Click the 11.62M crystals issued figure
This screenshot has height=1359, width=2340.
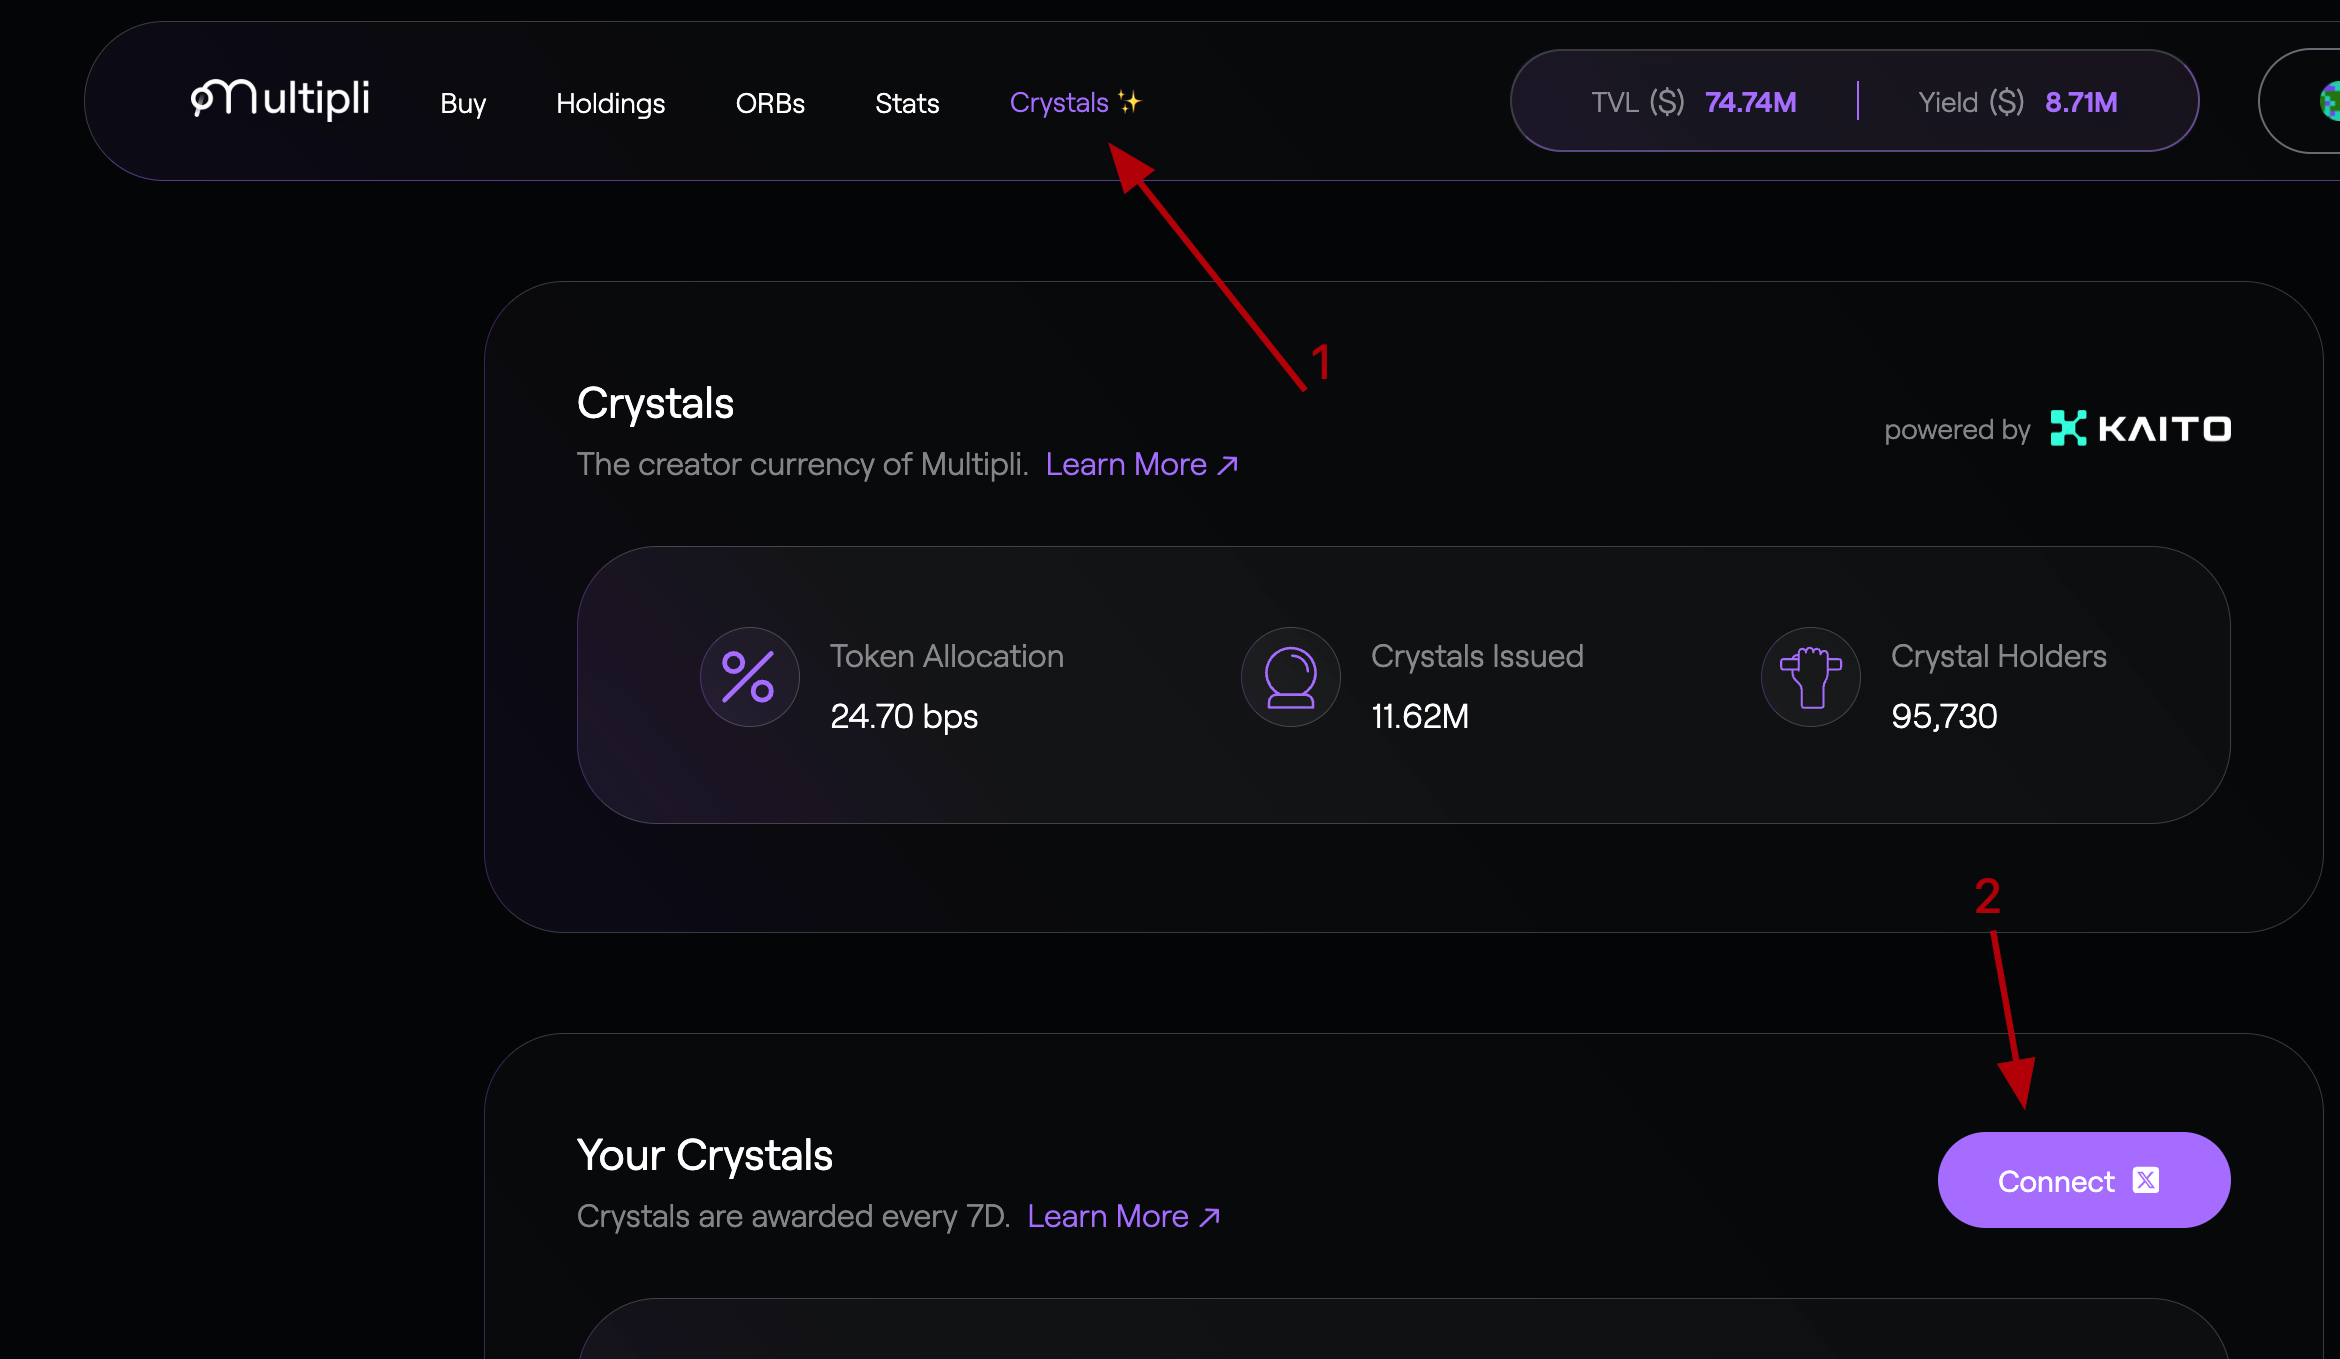click(1419, 717)
